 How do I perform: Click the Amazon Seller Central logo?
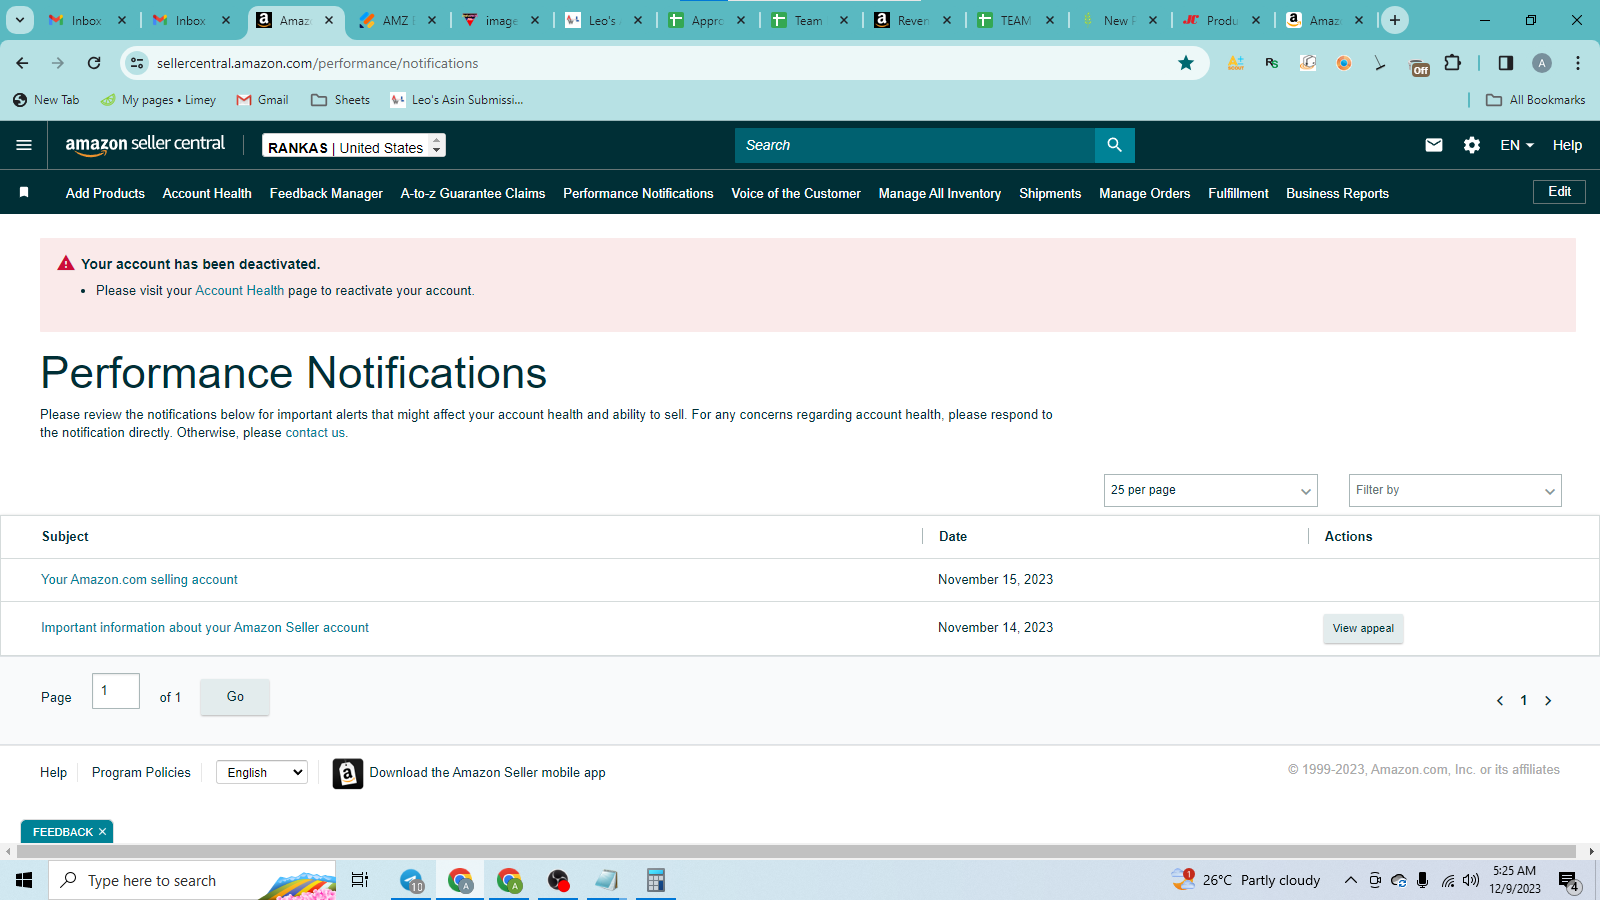pyautogui.click(x=145, y=145)
